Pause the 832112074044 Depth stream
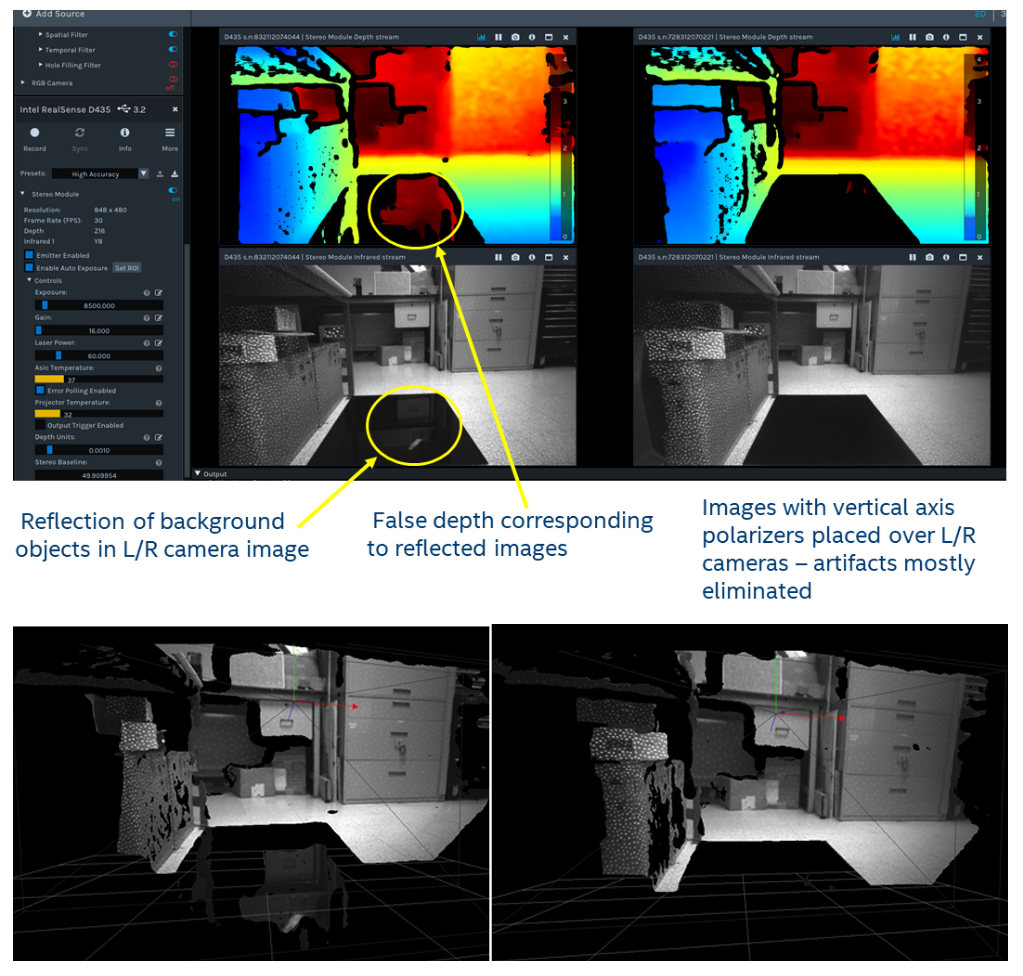 pyautogui.click(x=498, y=37)
